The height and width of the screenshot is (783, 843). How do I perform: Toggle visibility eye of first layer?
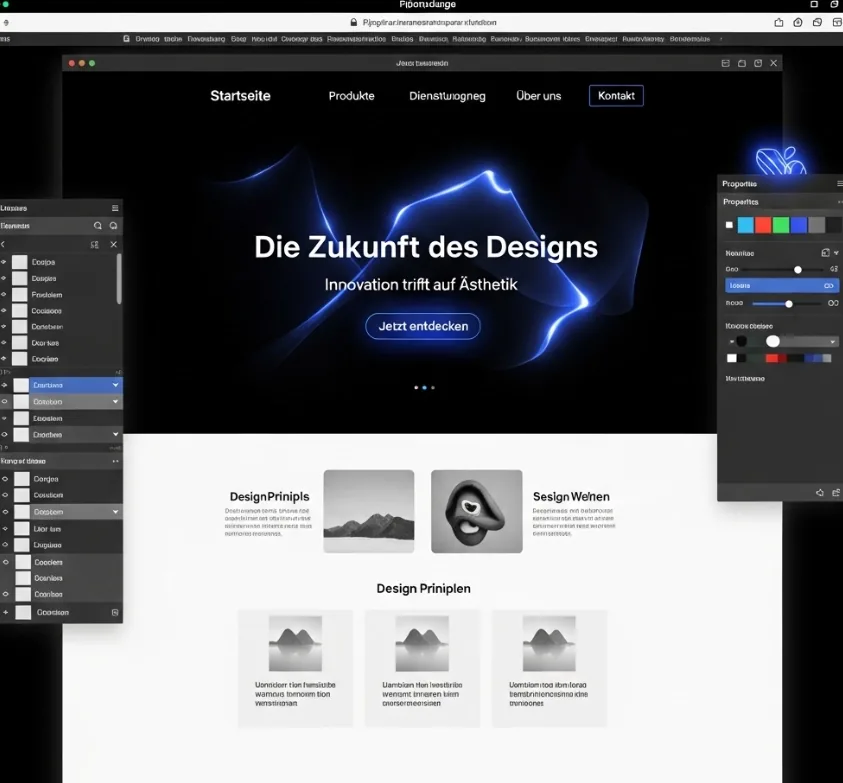point(4,262)
